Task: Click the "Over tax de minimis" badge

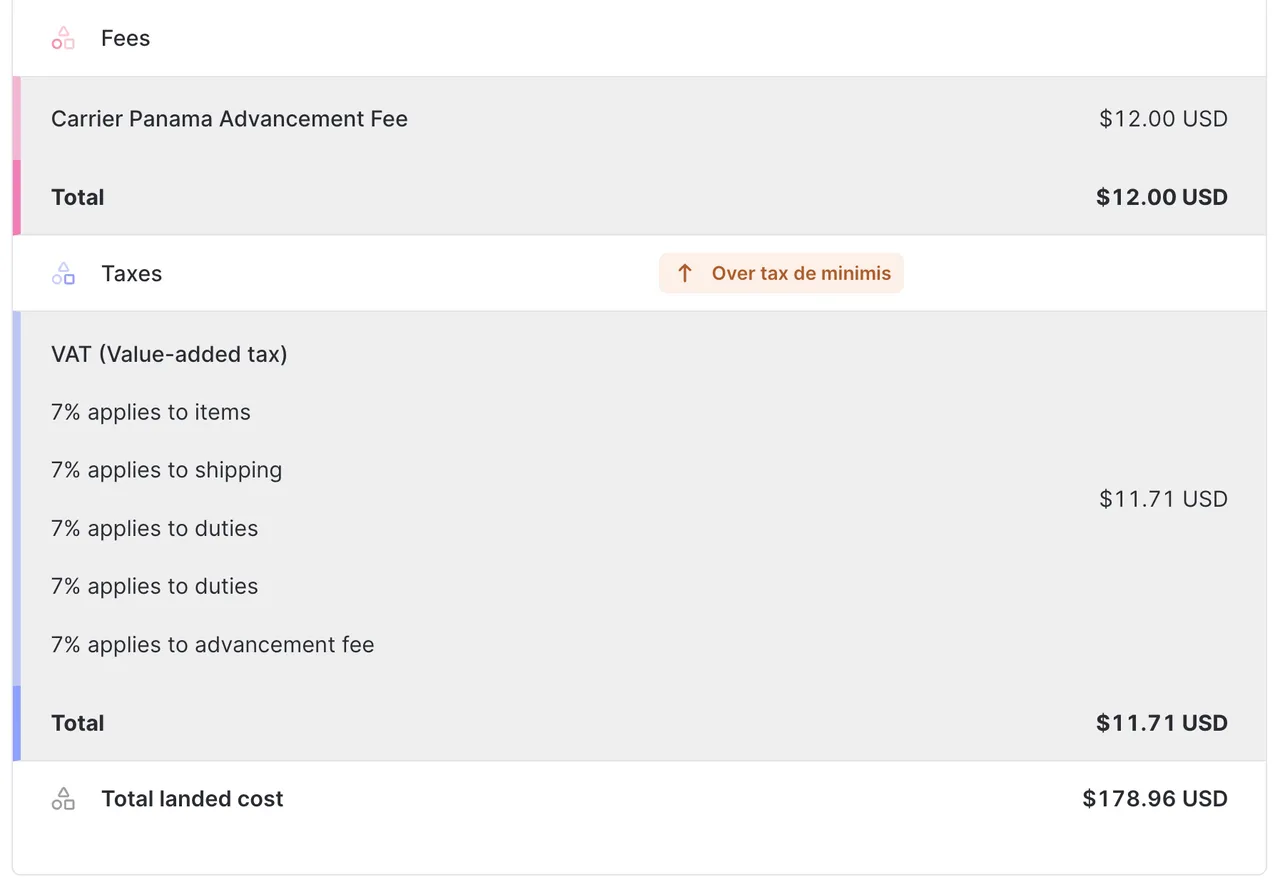Action: (781, 272)
